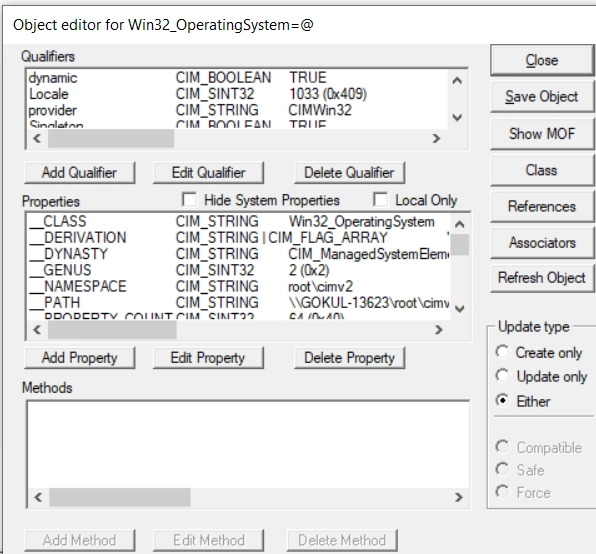Select the provider qualifier row
The height and width of the screenshot is (554, 596).
point(238,111)
